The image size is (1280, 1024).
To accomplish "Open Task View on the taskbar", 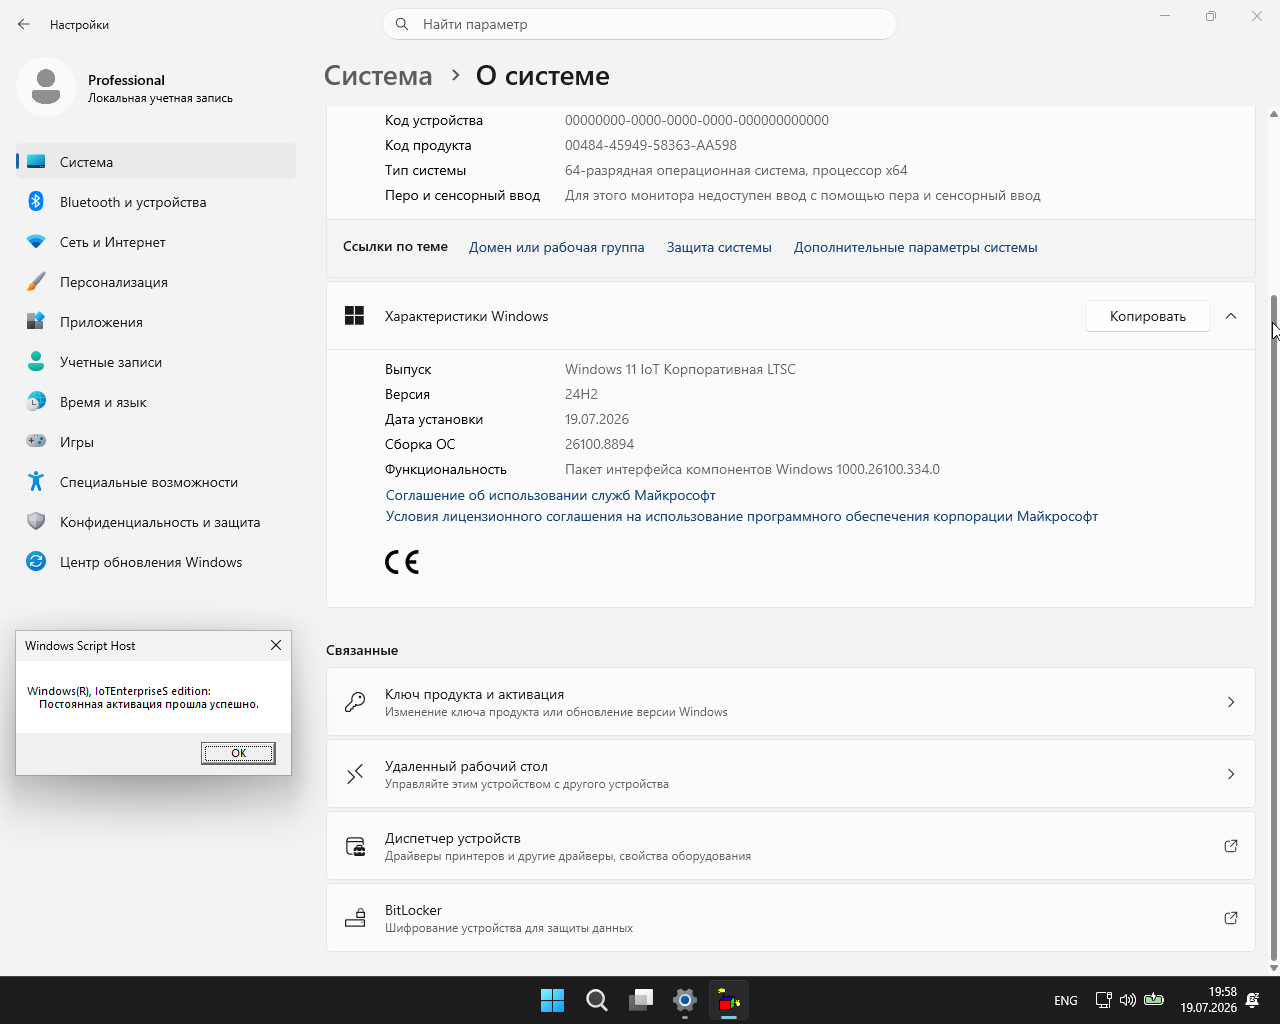I will click(641, 1000).
